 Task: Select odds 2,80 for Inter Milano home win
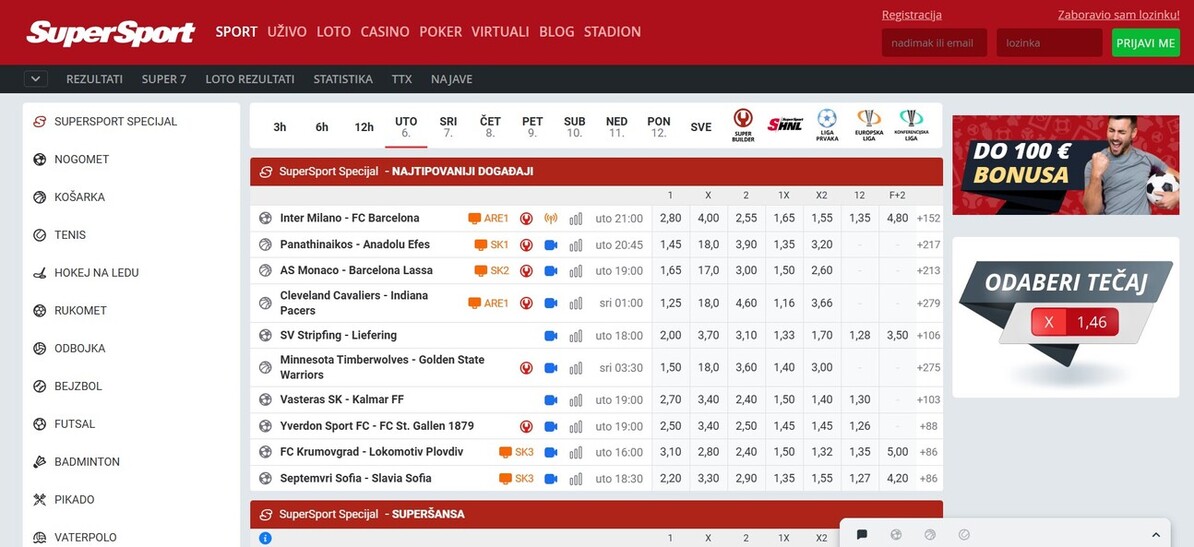click(670, 219)
